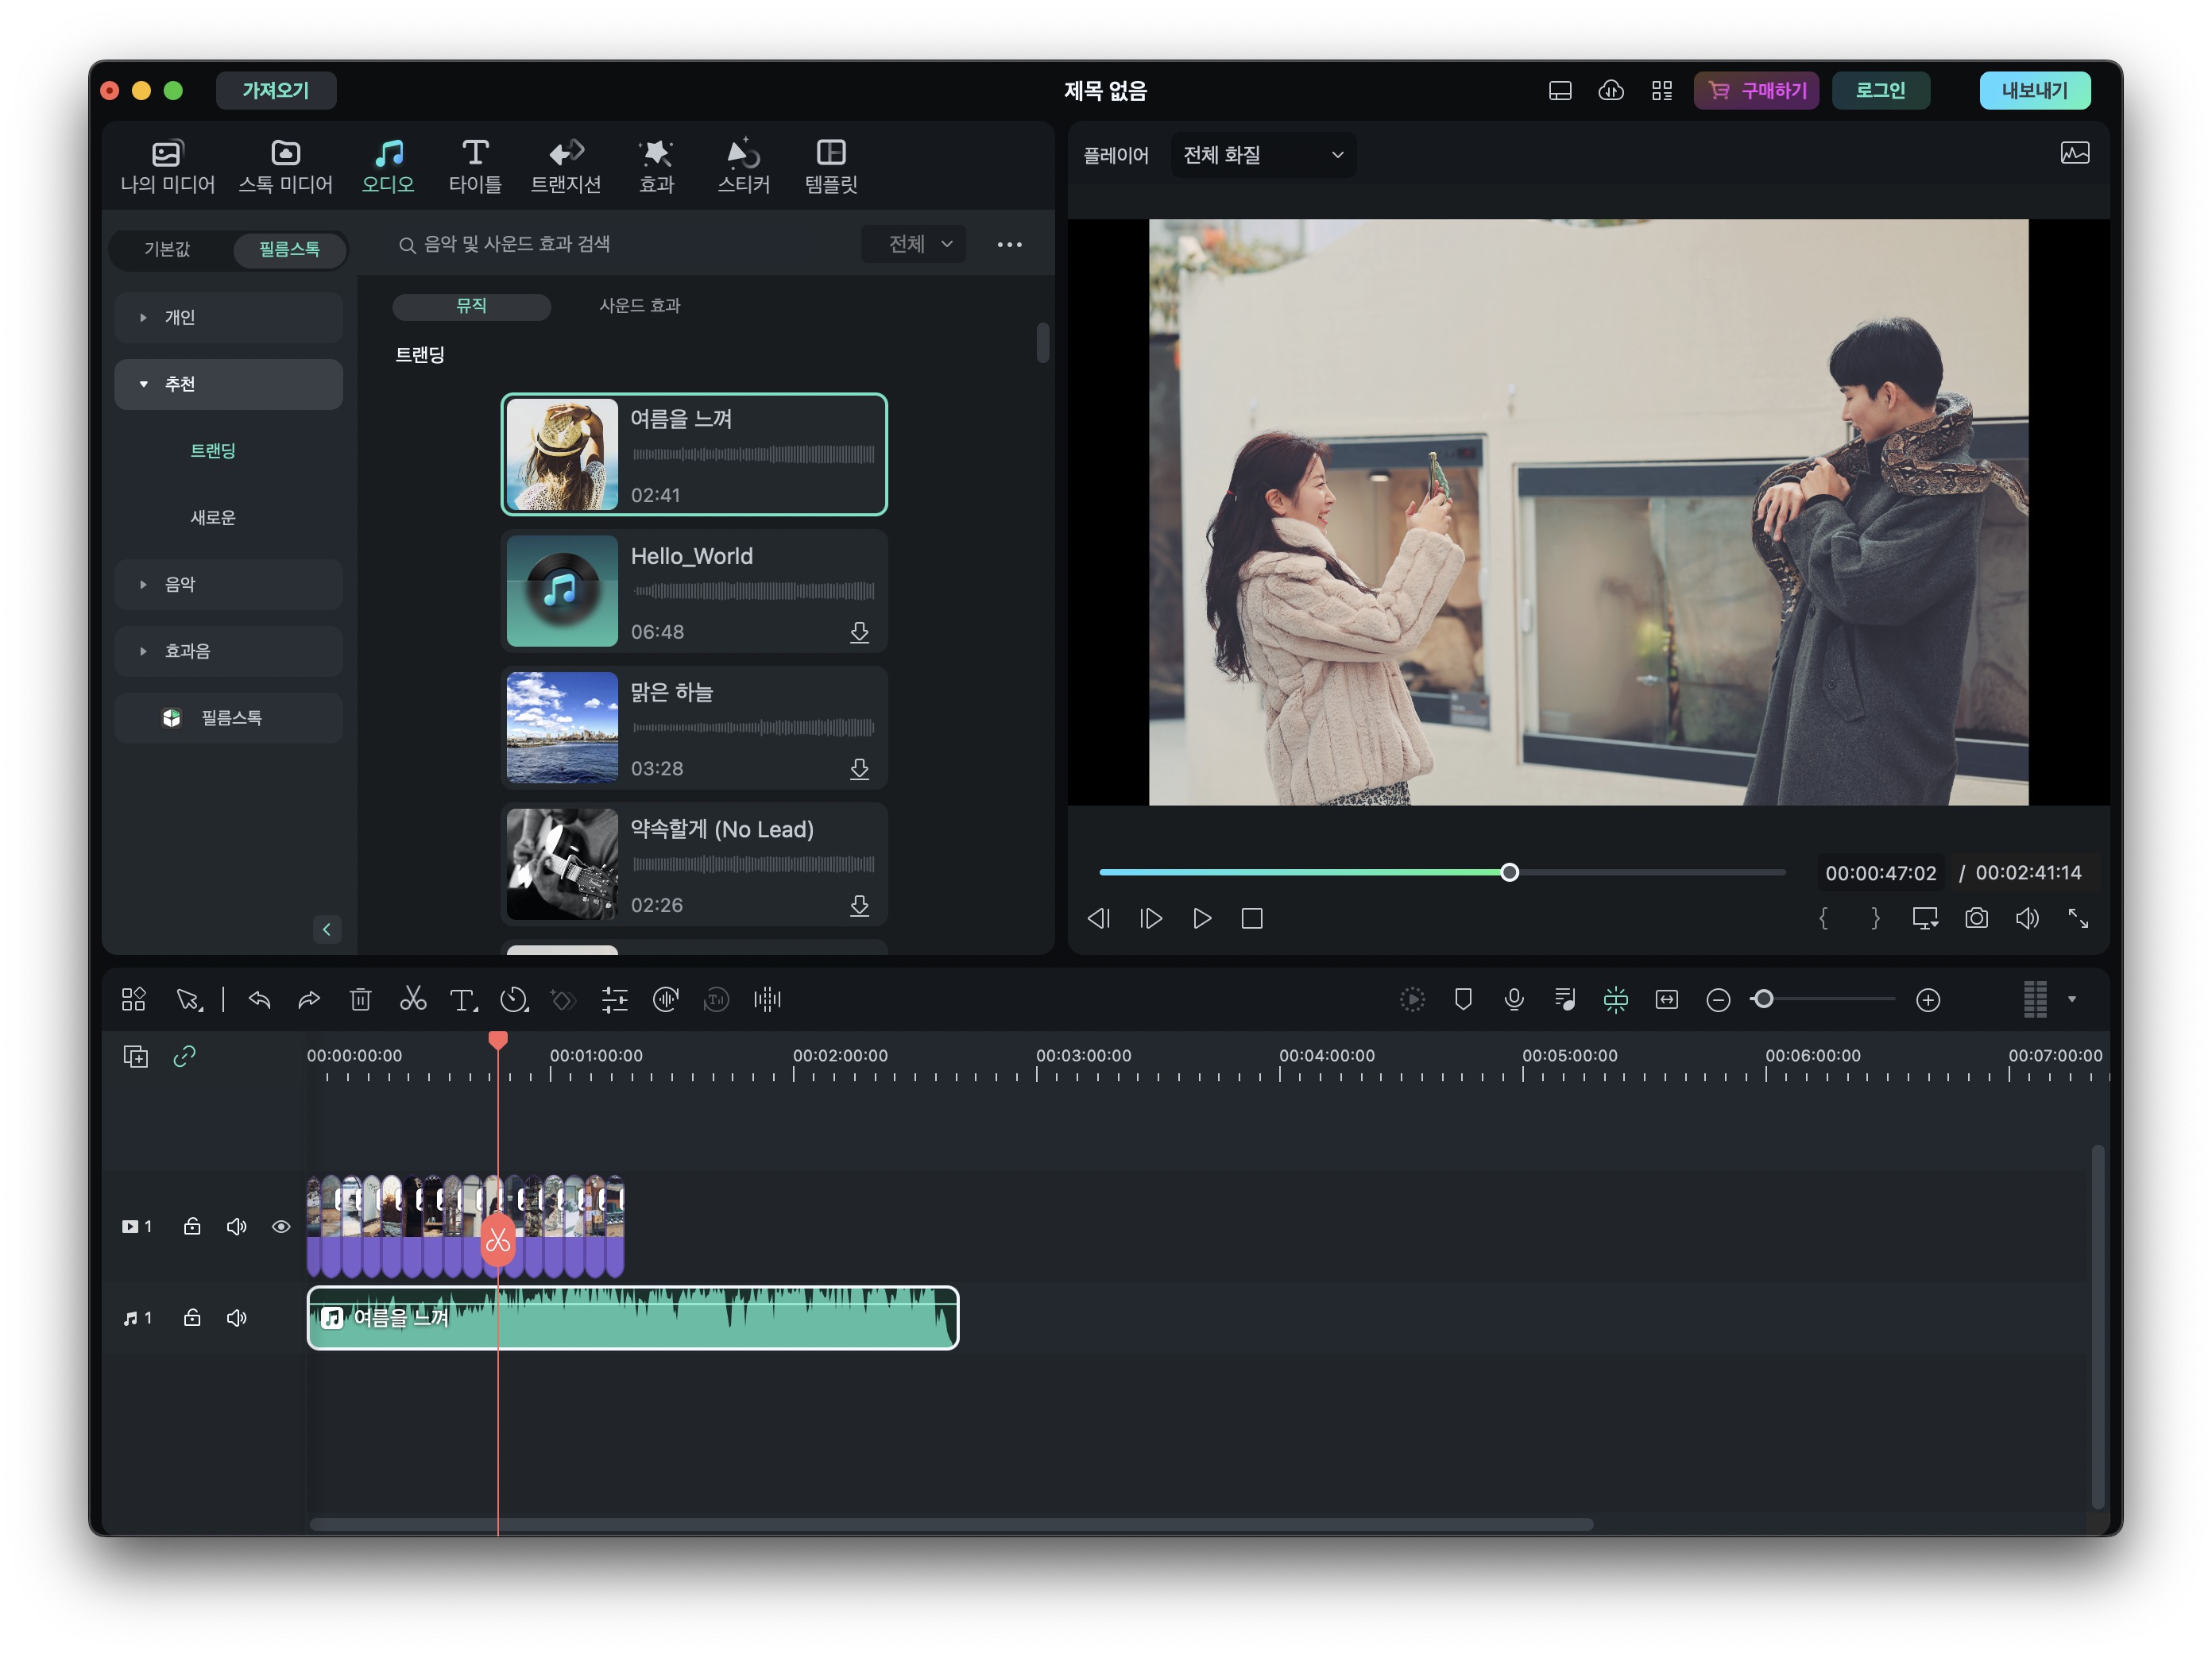Download the Hello_World track
Viewport: 2212px width, 1654px height.
[x=859, y=632]
